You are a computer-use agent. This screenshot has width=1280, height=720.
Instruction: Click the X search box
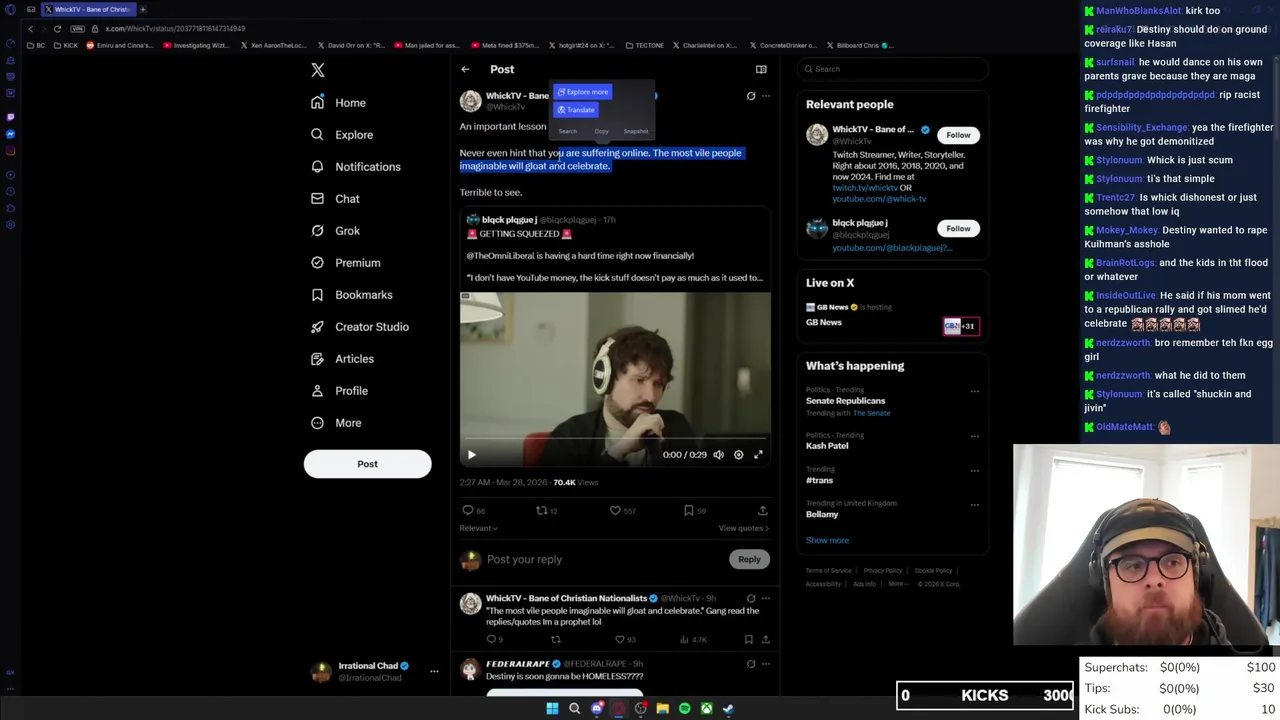tap(893, 69)
